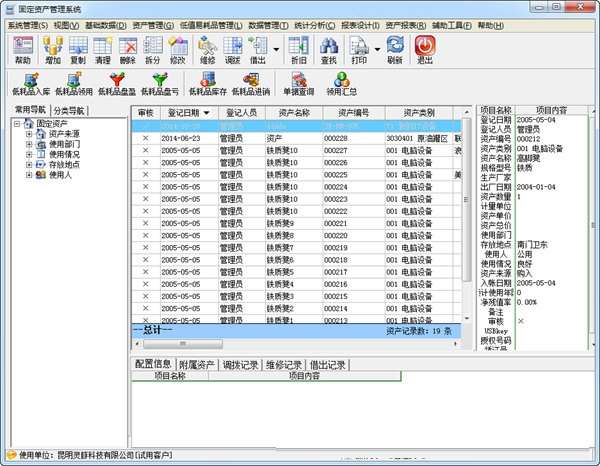
Task: Click the 刷新 (Refresh) icon
Action: 395,49
